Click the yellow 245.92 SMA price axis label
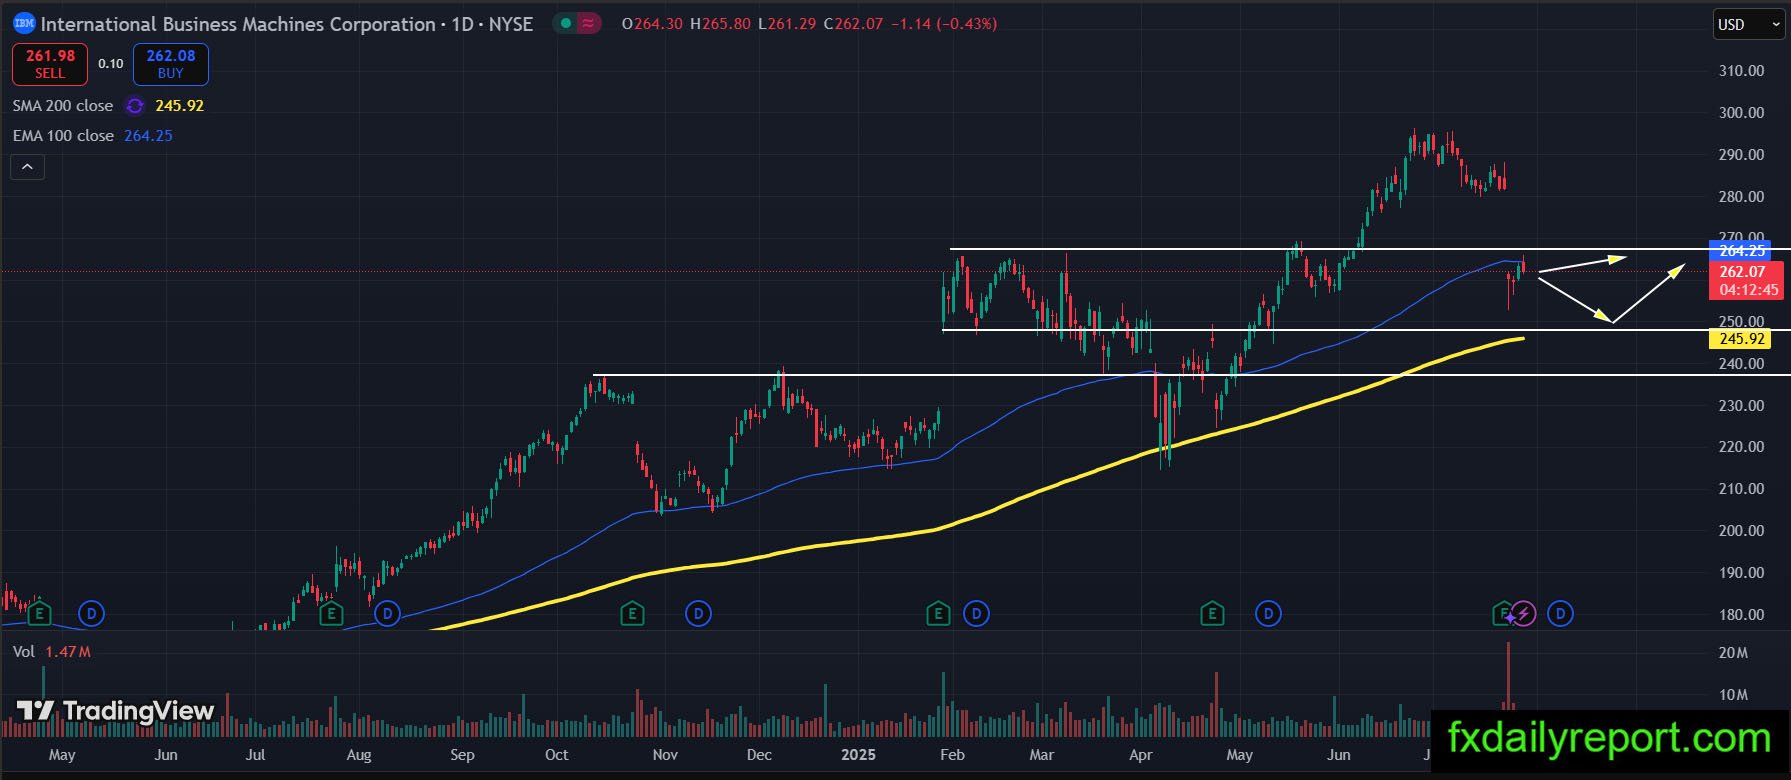The height and width of the screenshot is (780, 1791). [x=1742, y=339]
